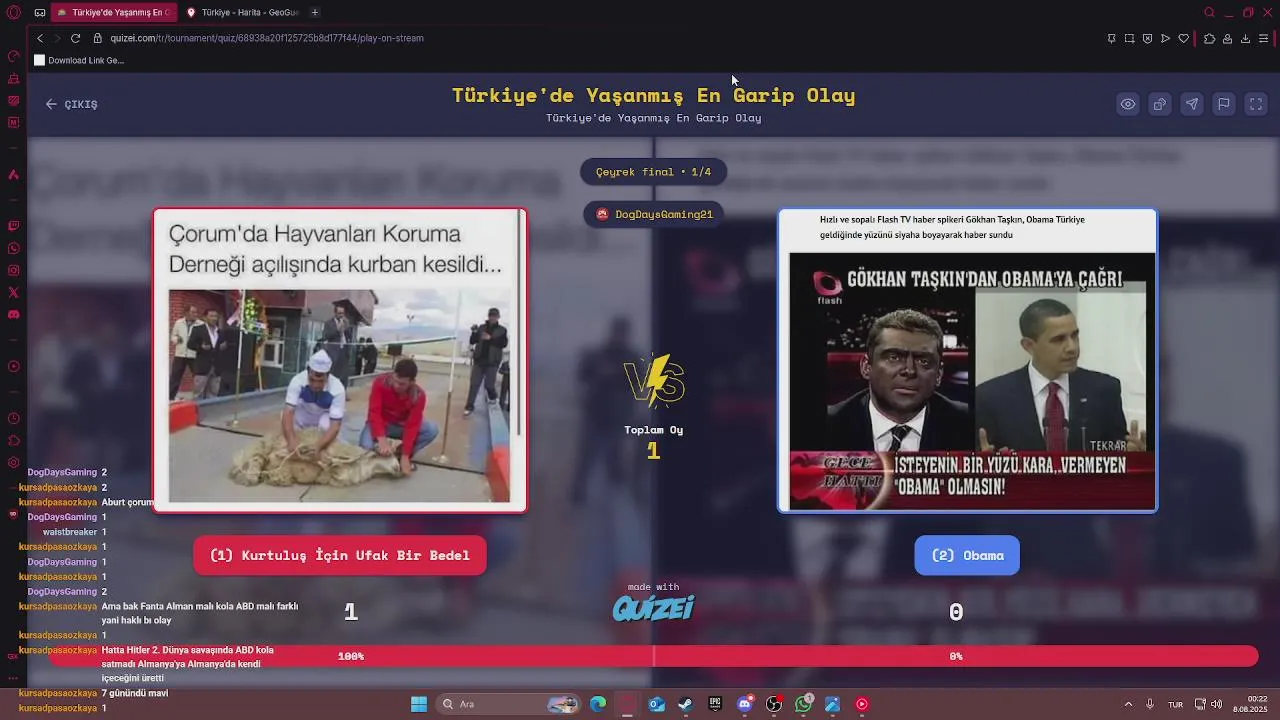Click the DogDaysGaming21 streamer badge
The image size is (1280, 720).
point(655,214)
